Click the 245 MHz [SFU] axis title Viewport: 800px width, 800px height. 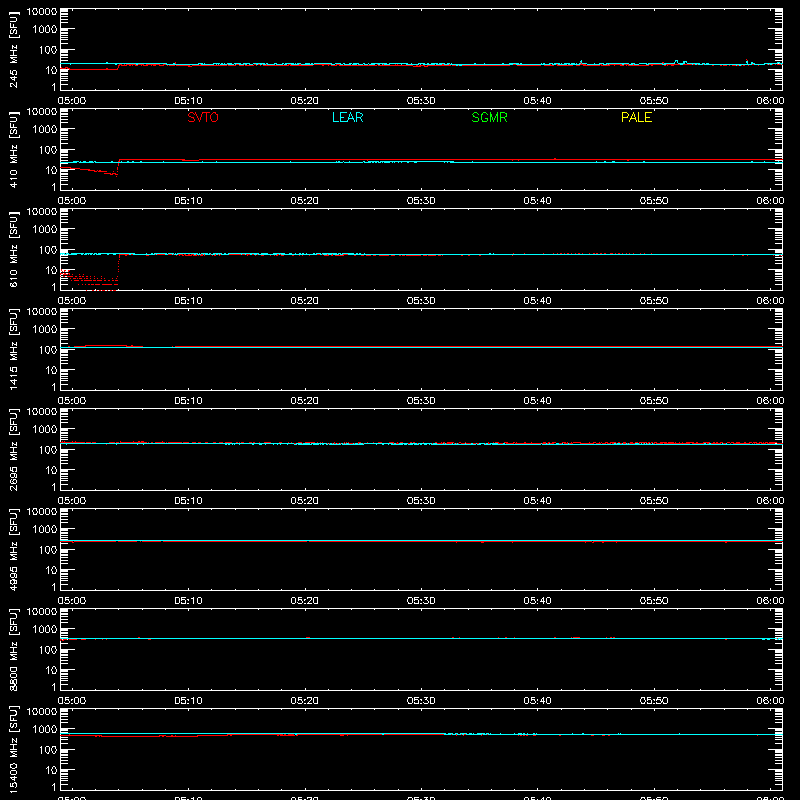point(13,49)
